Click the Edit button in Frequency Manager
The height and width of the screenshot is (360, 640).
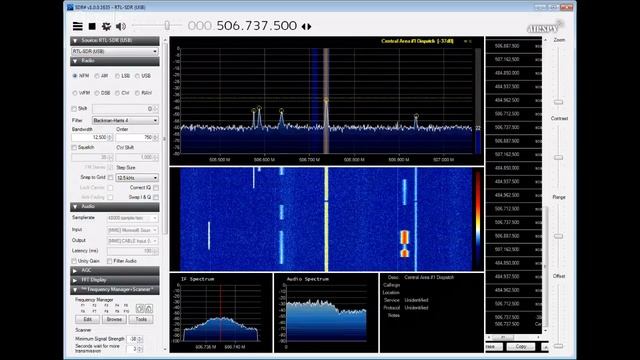click(x=87, y=319)
